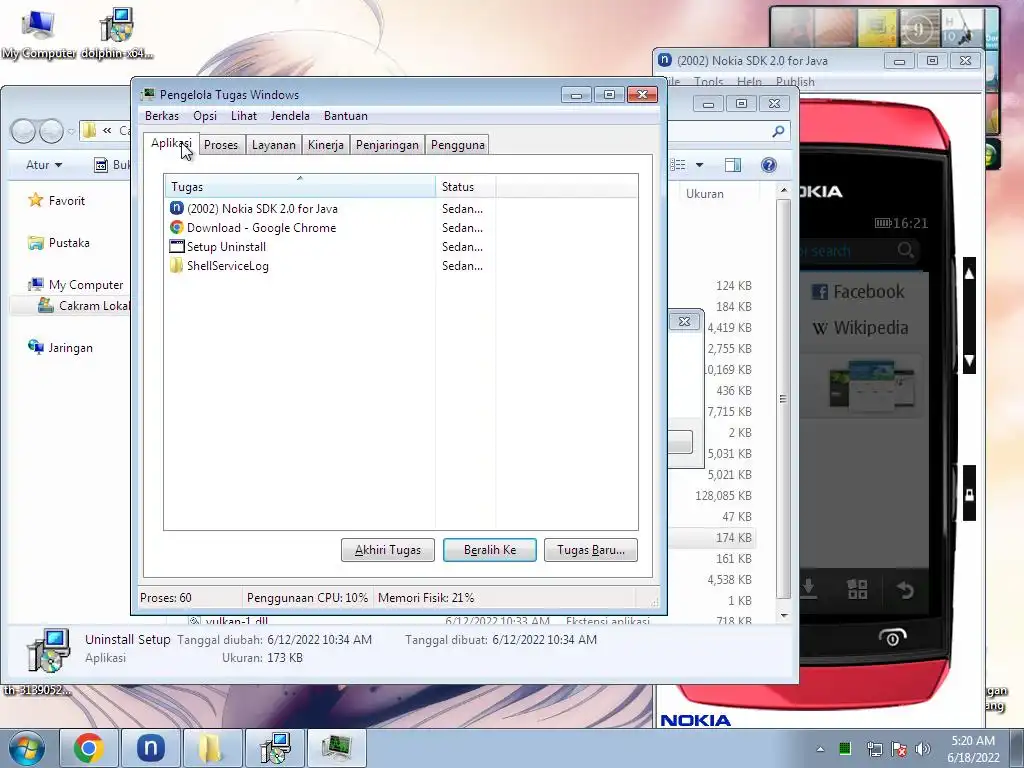Open the volume icon in system tray

(923, 749)
